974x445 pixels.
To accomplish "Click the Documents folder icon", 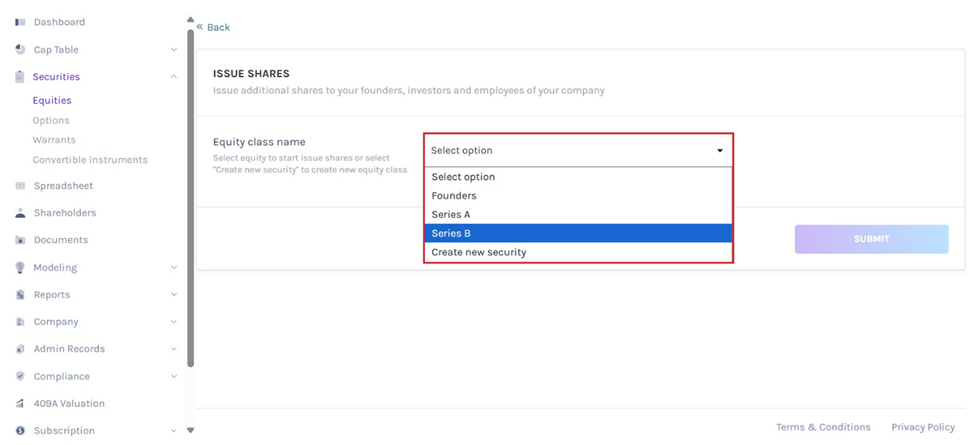I will [x=20, y=240].
